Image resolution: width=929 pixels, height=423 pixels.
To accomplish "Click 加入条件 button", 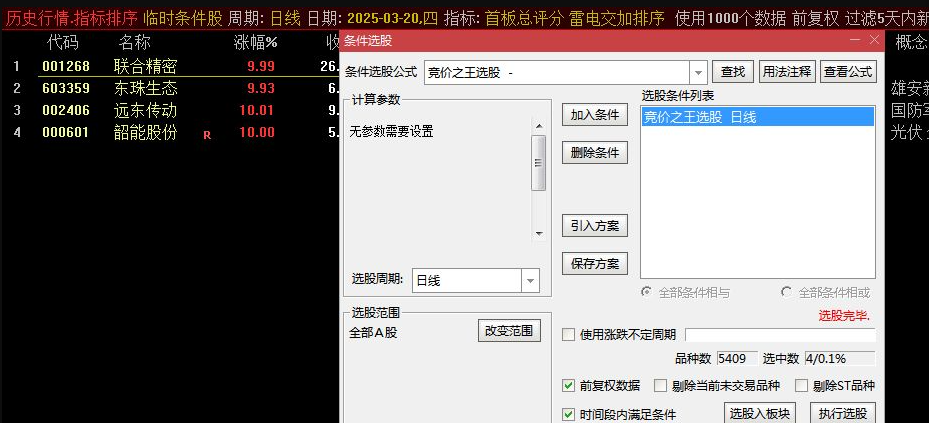I will point(594,115).
